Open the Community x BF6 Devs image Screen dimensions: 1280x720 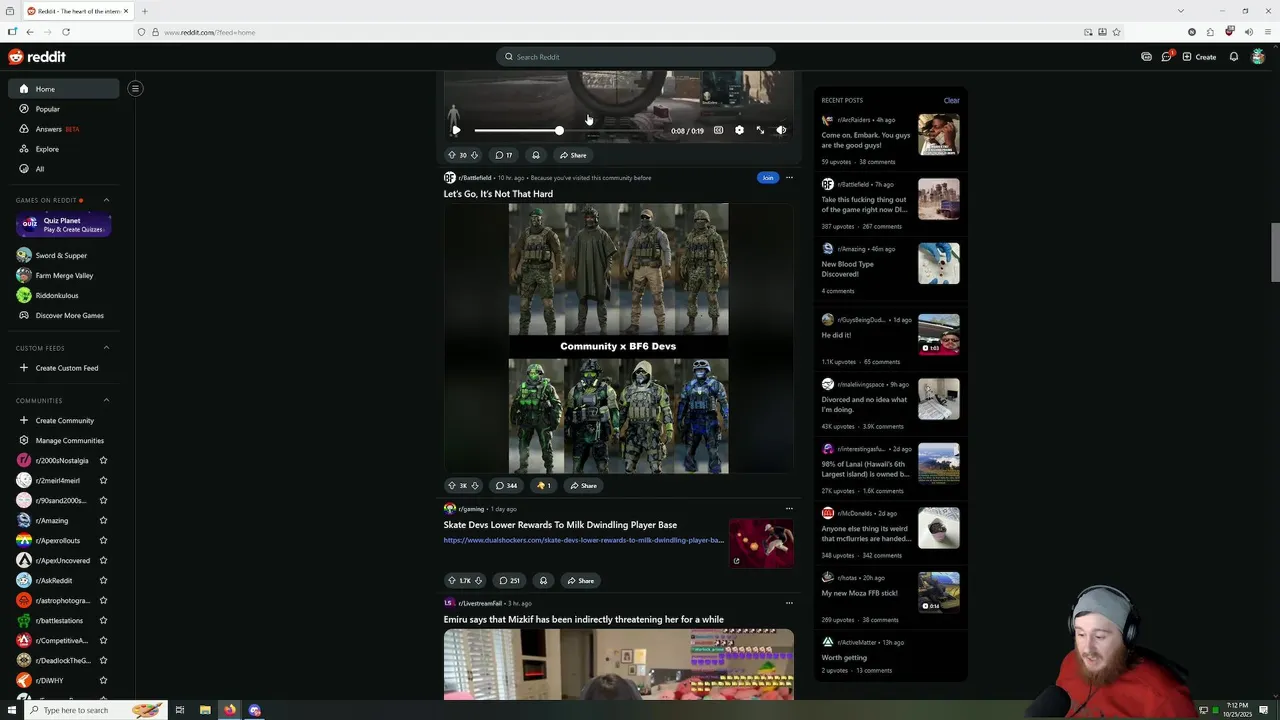[x=618, y=338]
